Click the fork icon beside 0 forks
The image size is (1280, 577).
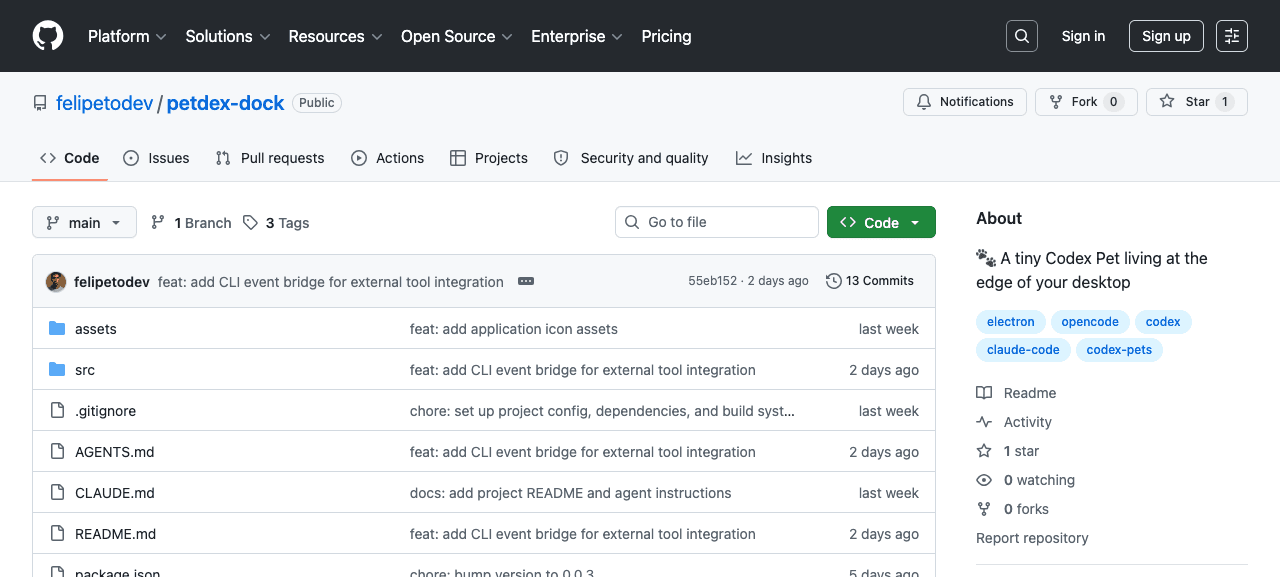click(x=984, y=509)
